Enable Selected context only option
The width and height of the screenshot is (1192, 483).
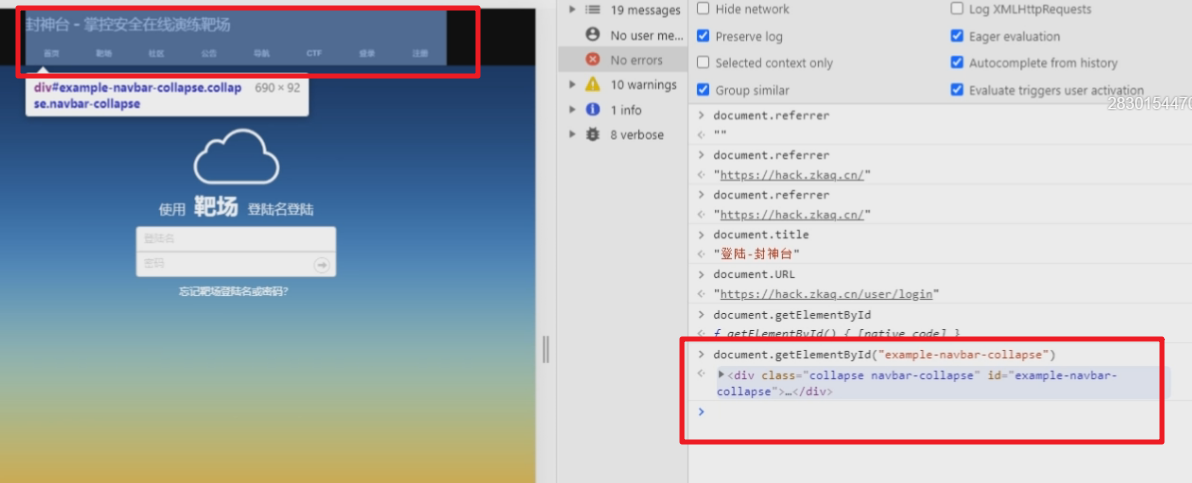pyautogui.click(x=703, y=62)
